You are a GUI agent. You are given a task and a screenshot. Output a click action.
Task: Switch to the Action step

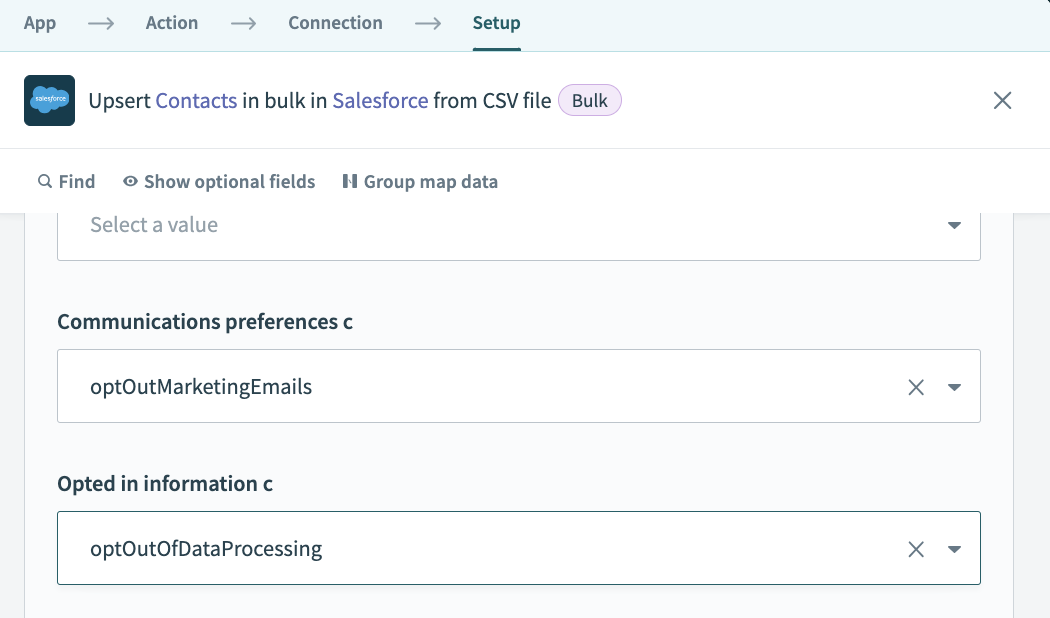tap(172, 23)
